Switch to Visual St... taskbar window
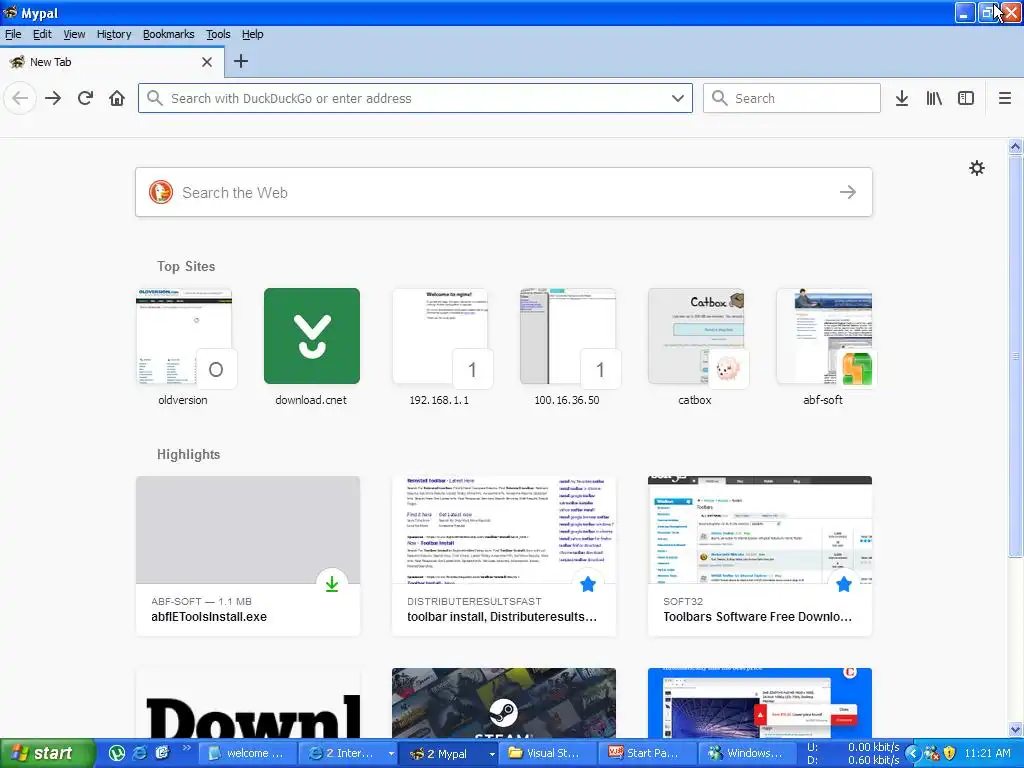This screenshot has width=1024, height=768. 549,754
